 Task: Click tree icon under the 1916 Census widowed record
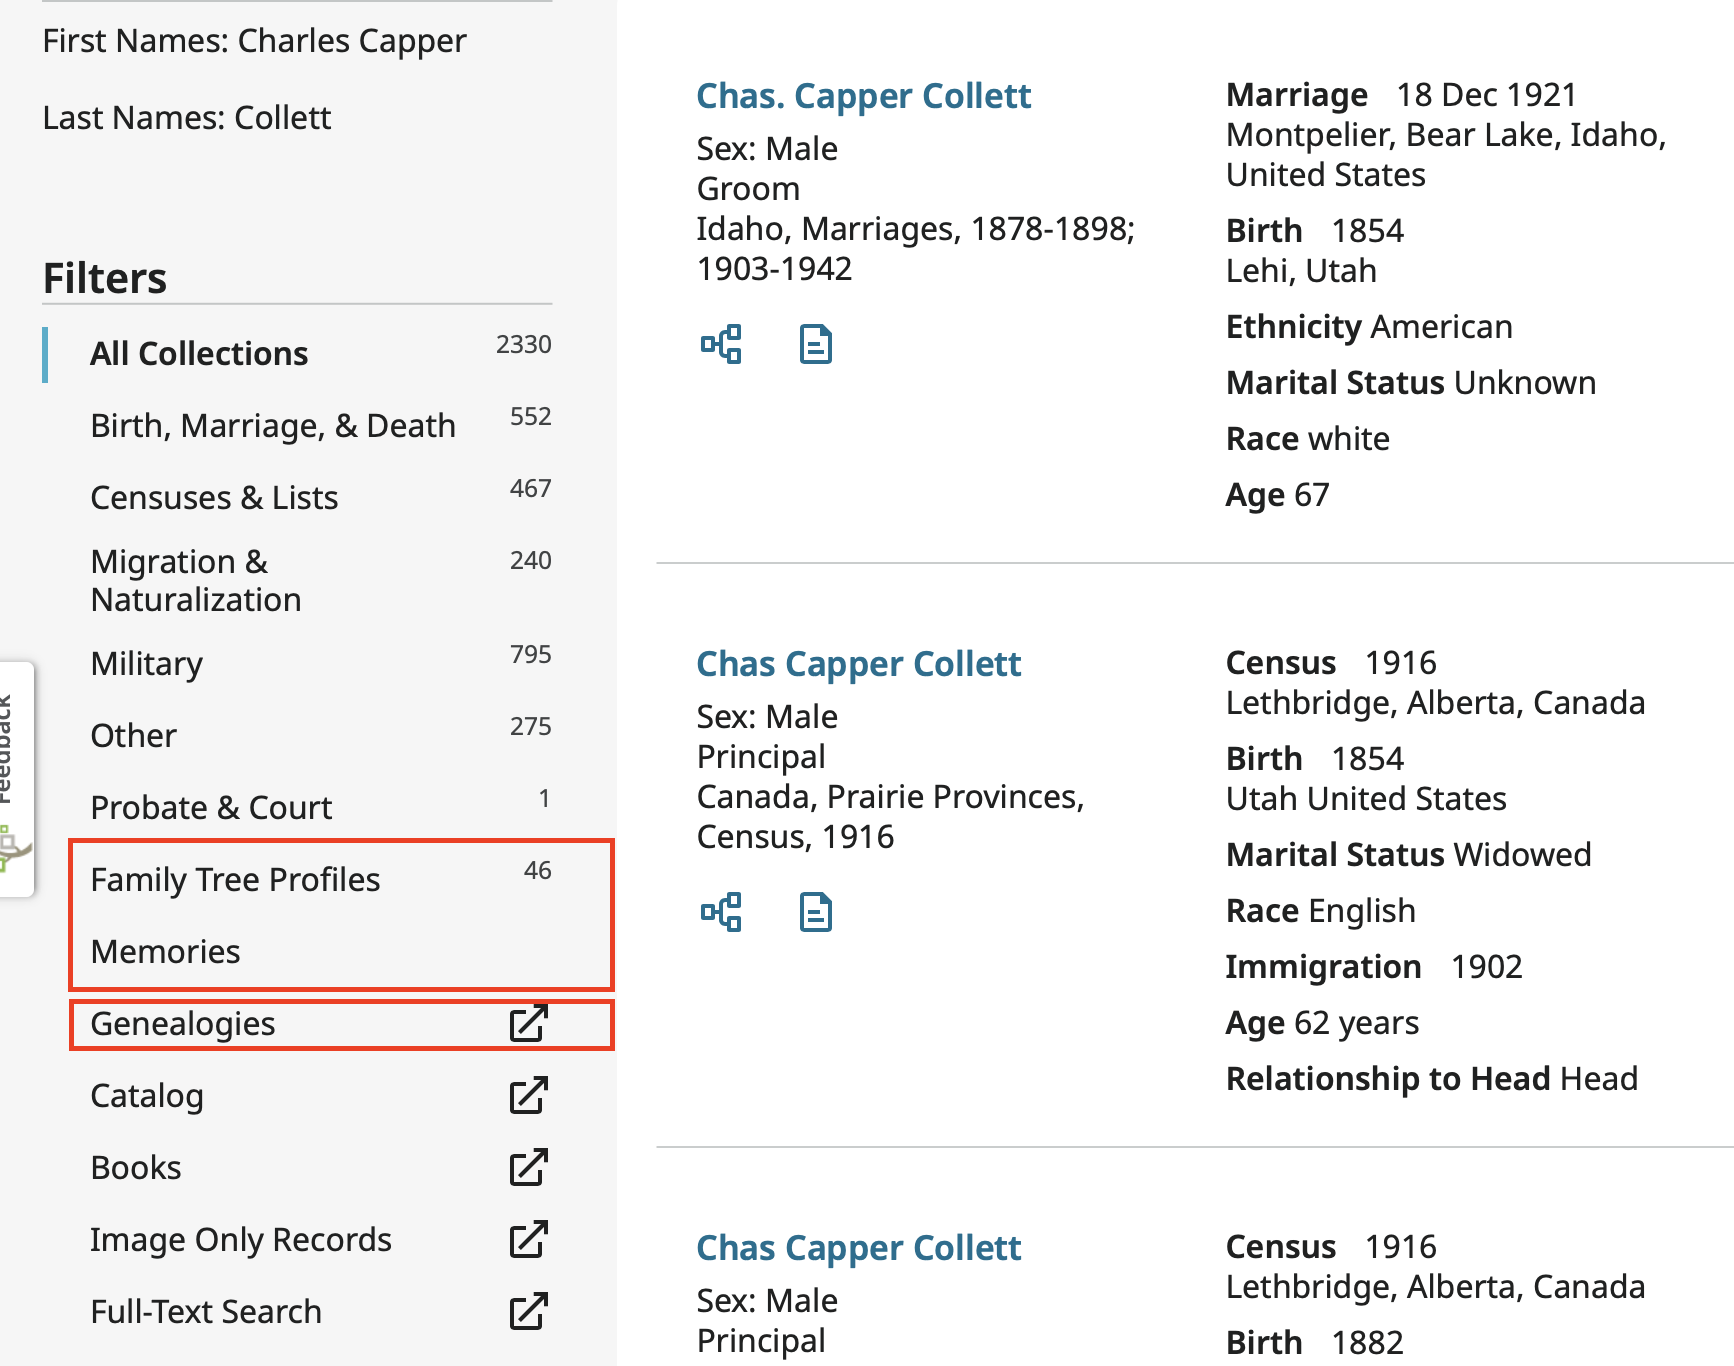[721, 912]
